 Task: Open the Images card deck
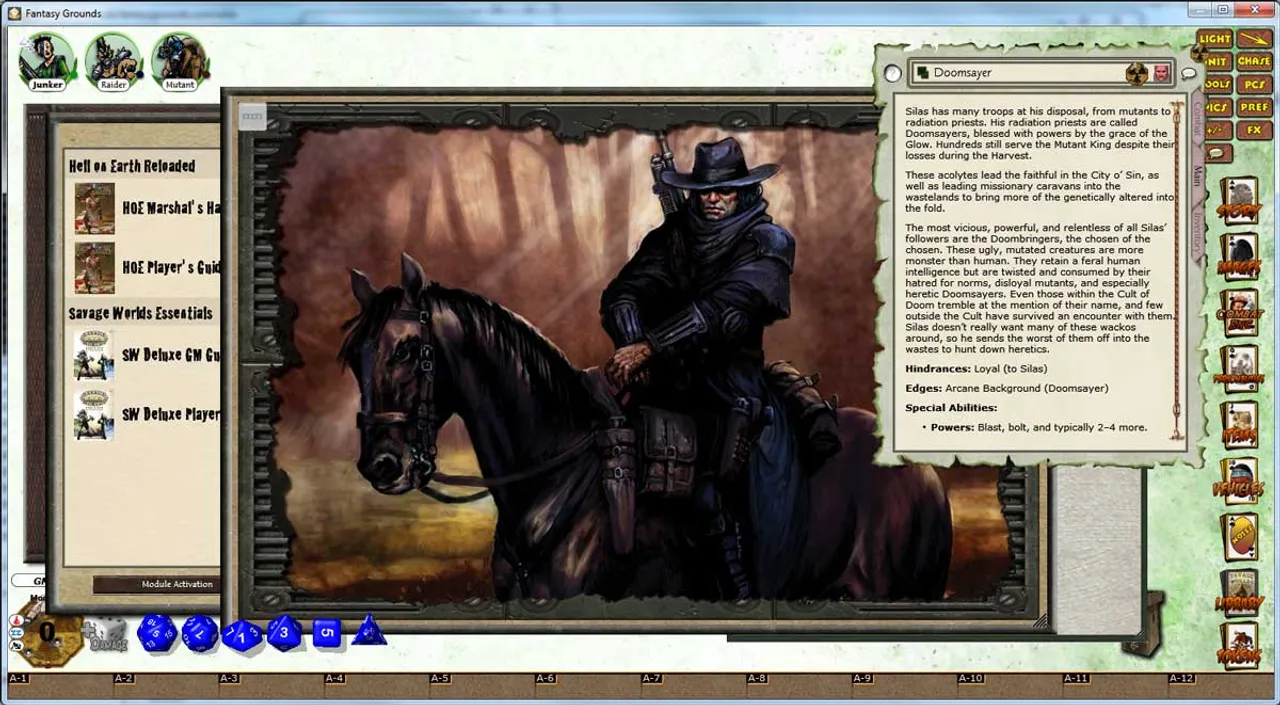coord(1240,259)
